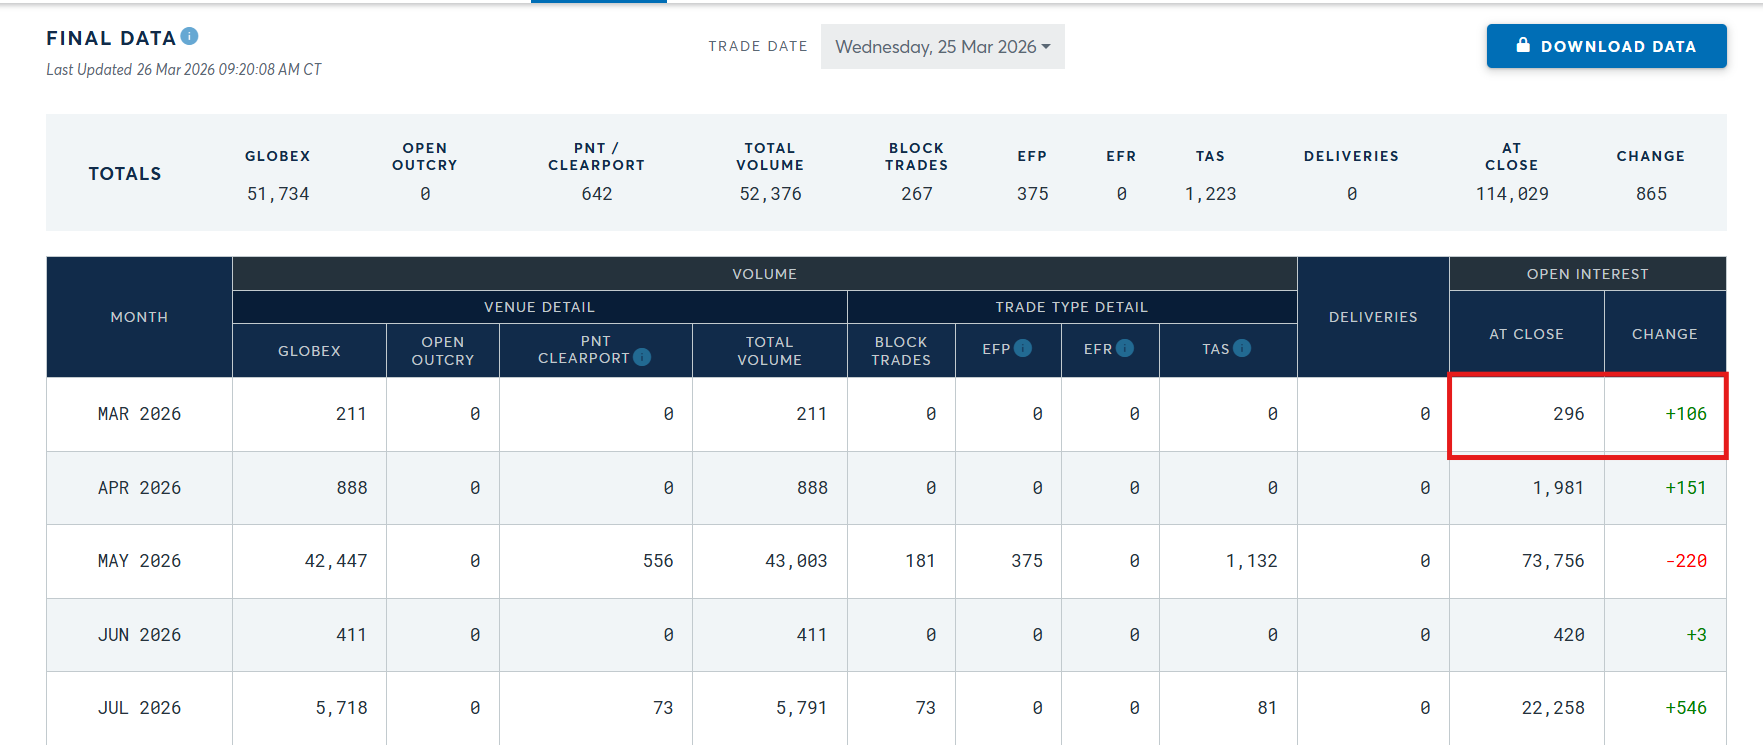Click the info icon beside Final Data
1763x745 pixels.
[190, 37]
